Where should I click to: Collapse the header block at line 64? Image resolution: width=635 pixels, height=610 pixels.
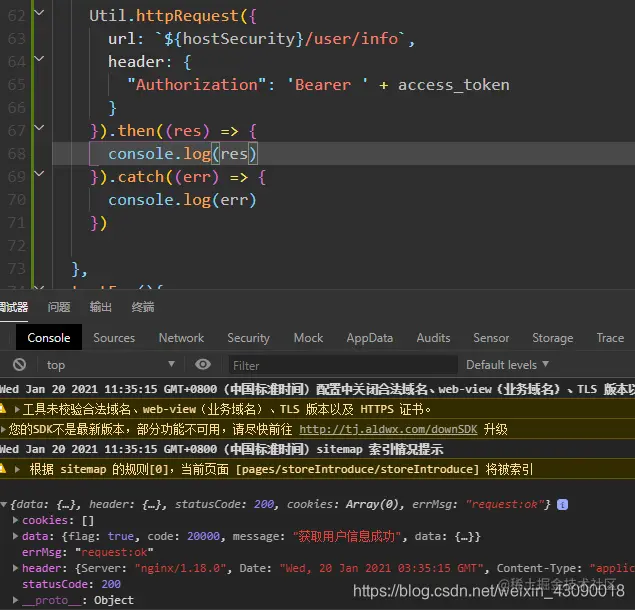pos(39,59)
